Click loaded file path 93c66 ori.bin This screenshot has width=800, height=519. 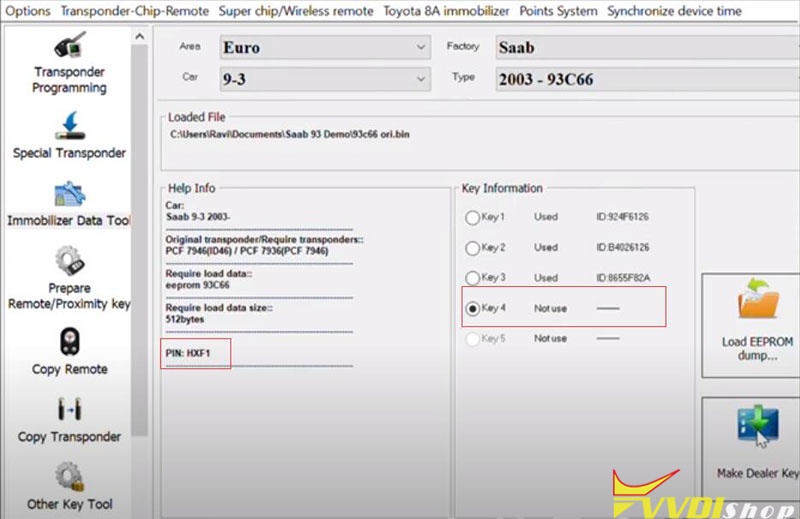tap(290, 134)
